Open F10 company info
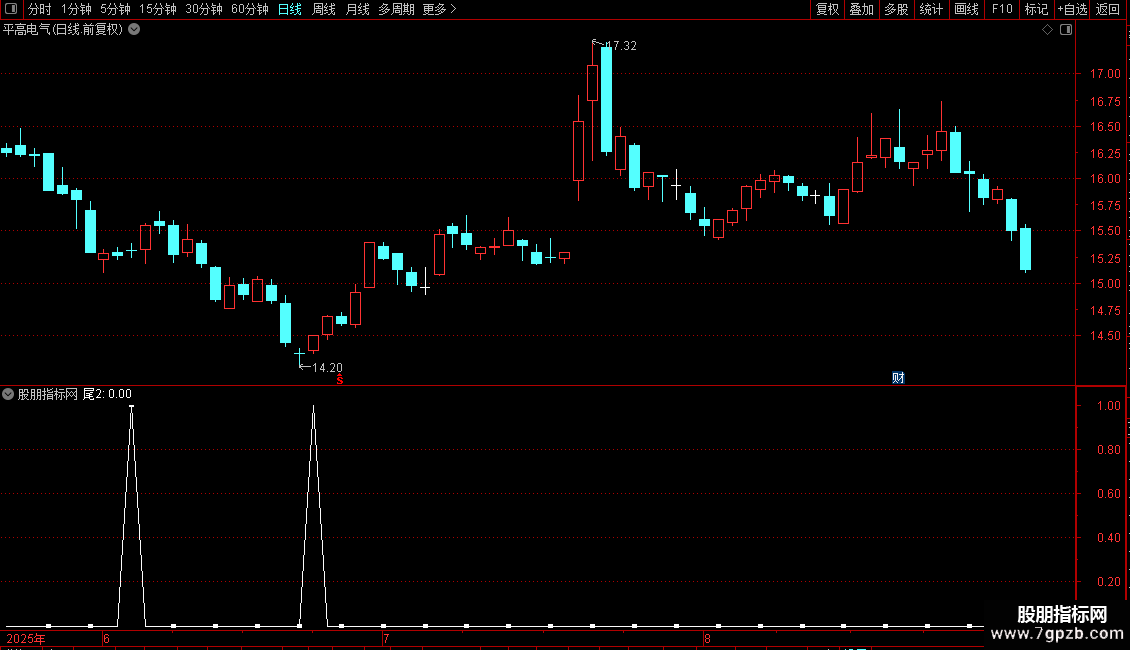1130x650 pixels. [x=1002, y=9]
